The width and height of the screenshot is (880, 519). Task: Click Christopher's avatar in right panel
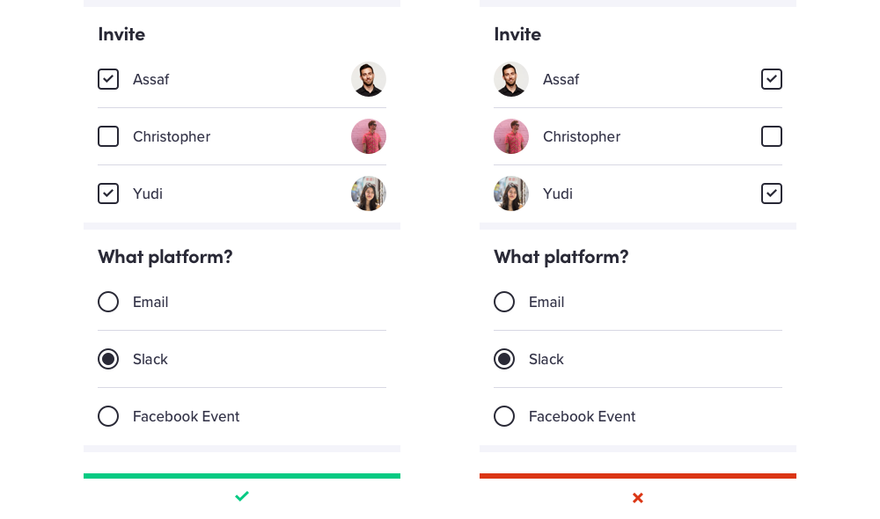coord(511,136)
